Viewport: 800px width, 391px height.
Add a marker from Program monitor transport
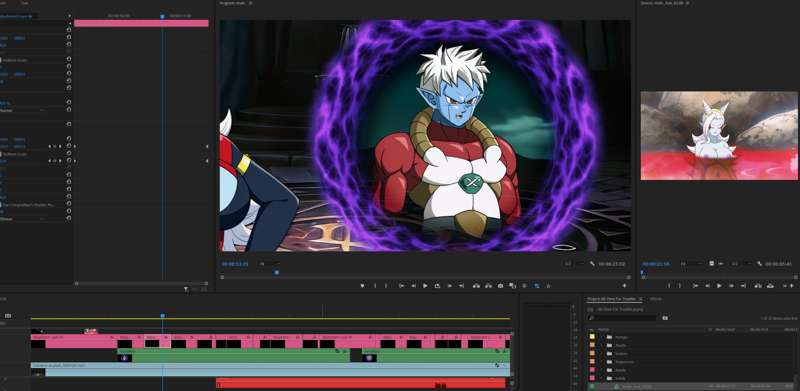362,286
